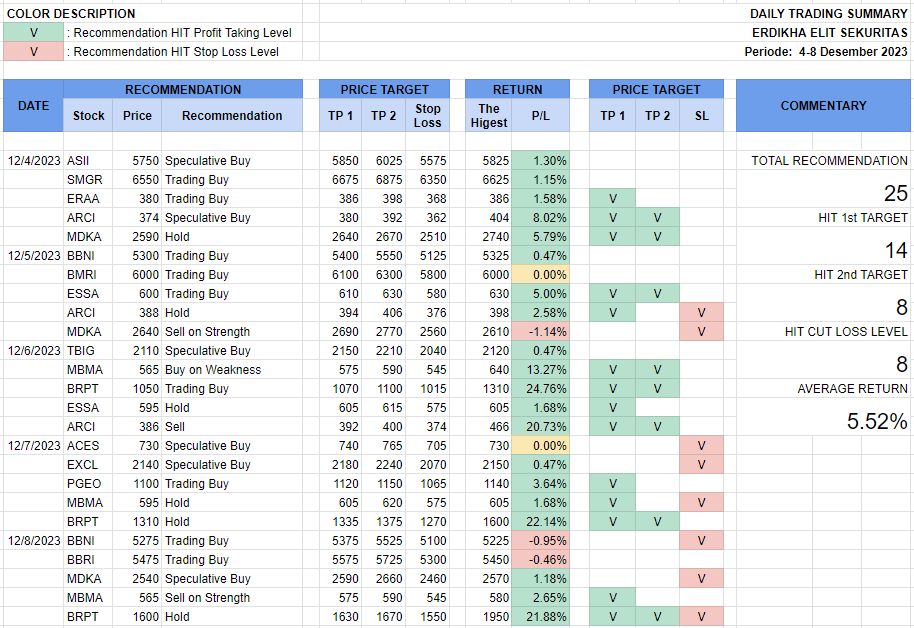The height and width of the screenshot is (628, 914).
Task: Click the Stock column header
Action: click(89, 116)
